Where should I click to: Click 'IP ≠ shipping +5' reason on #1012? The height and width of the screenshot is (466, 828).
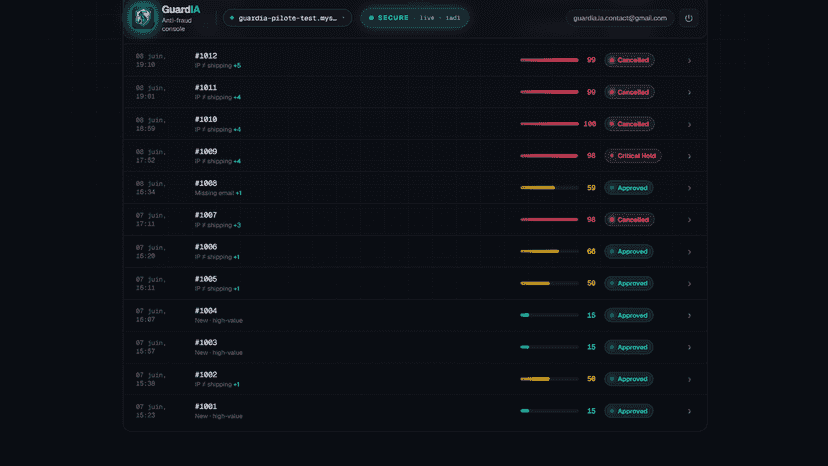pos(218,66)
